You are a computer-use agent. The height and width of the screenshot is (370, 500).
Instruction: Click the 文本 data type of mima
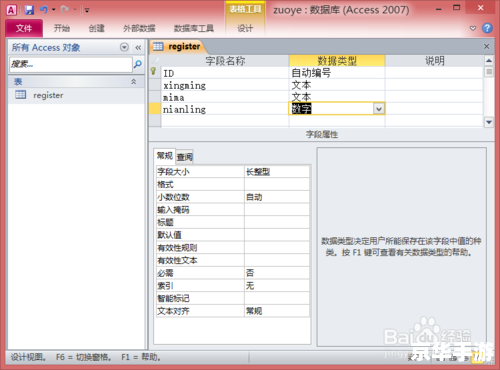coord(337,97)
